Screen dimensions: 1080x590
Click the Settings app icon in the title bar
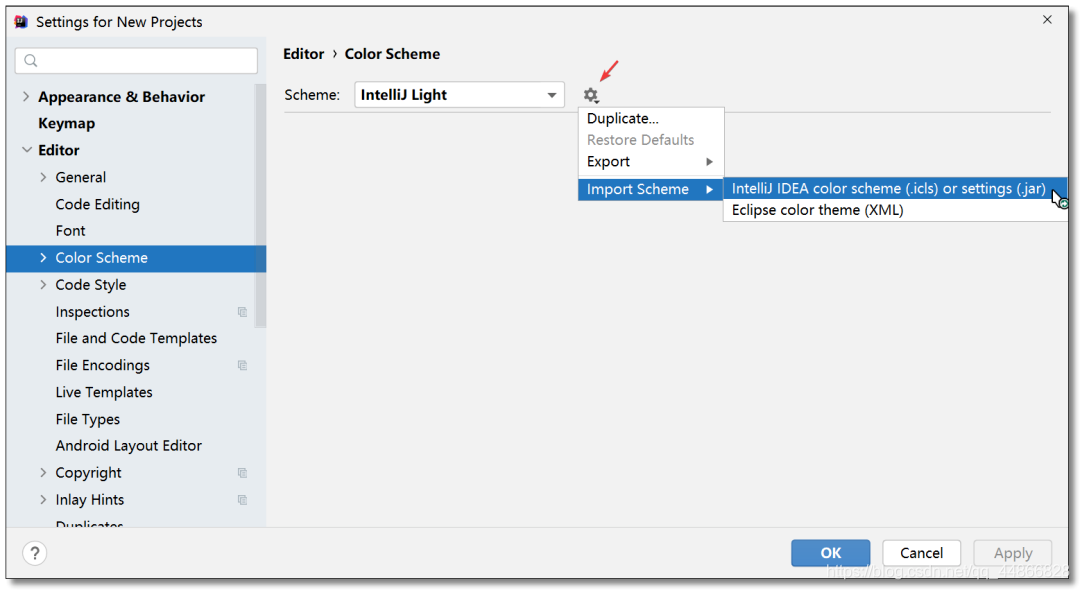click(x=22, y=21)
